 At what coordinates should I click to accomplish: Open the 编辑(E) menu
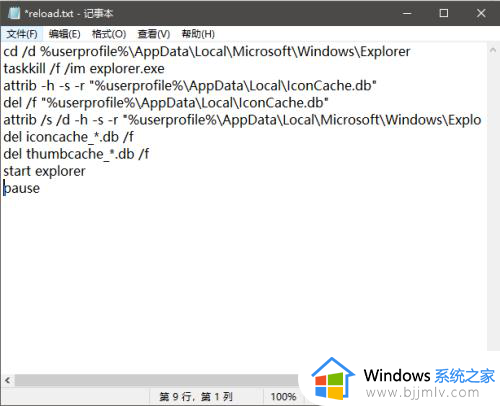coord(64,34)
